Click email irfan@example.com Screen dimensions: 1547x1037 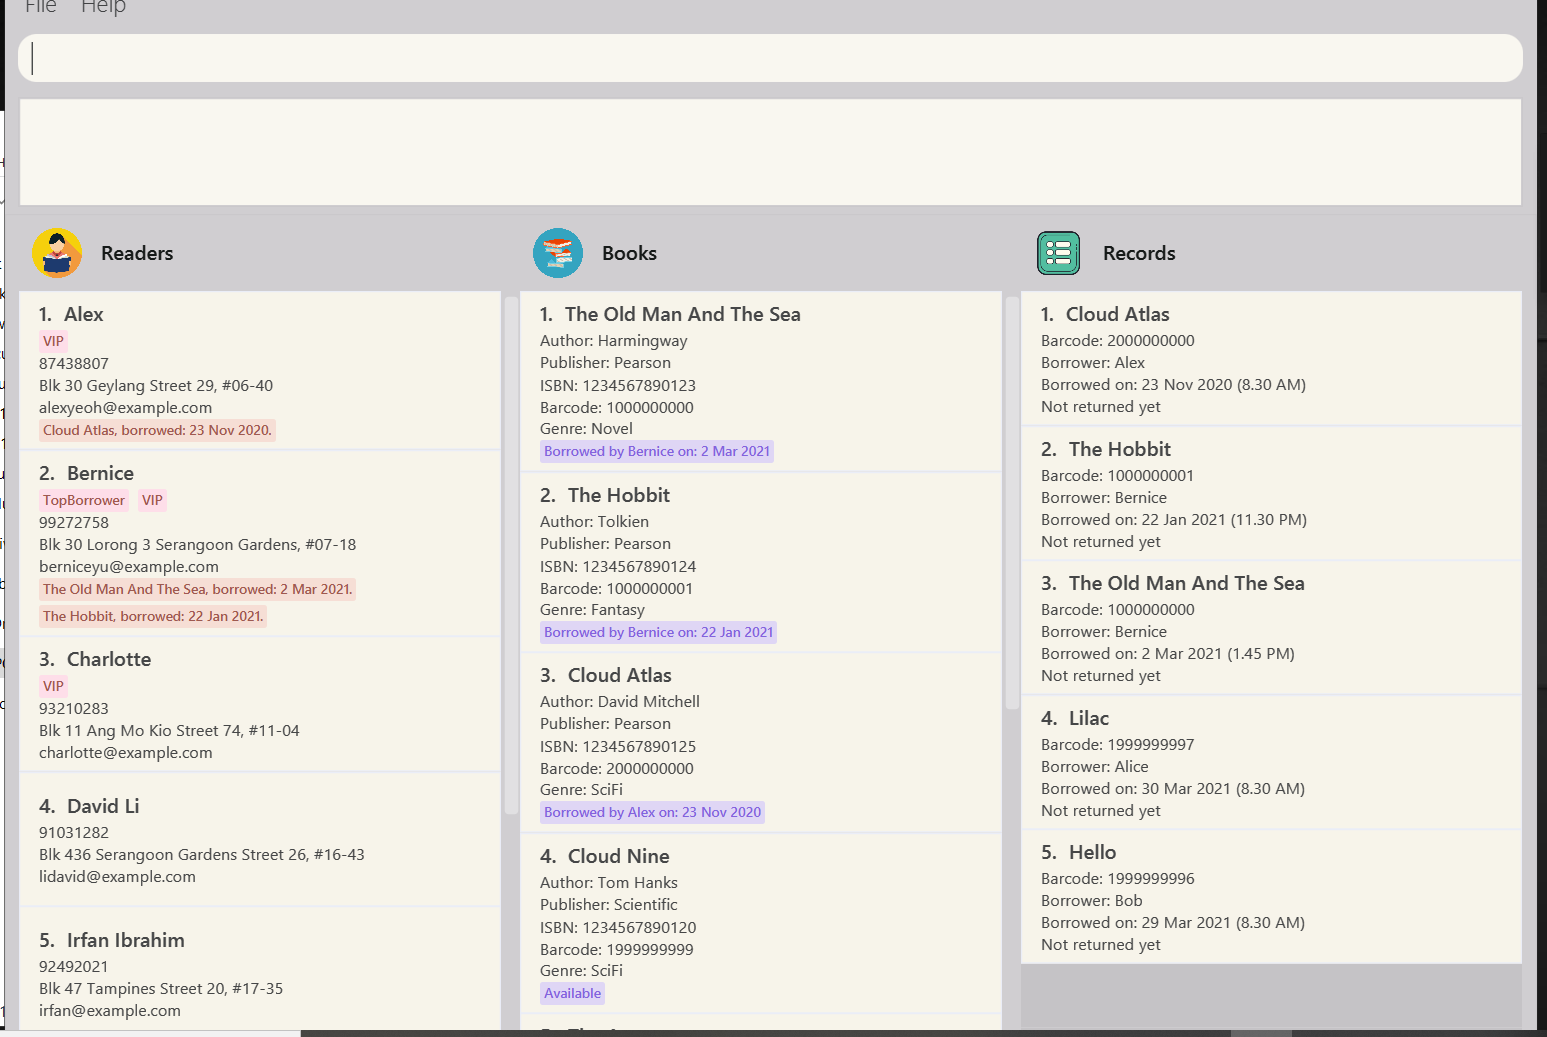(110, 1010)
